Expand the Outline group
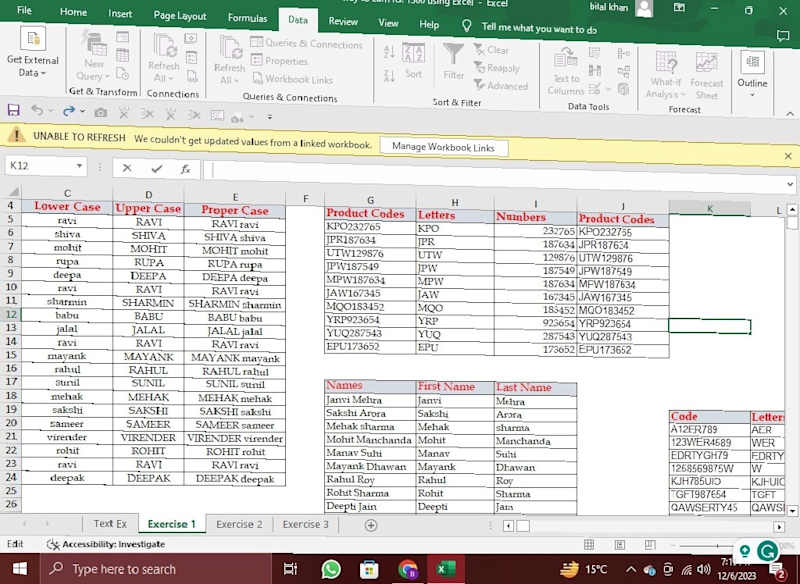 click(752, 73)
